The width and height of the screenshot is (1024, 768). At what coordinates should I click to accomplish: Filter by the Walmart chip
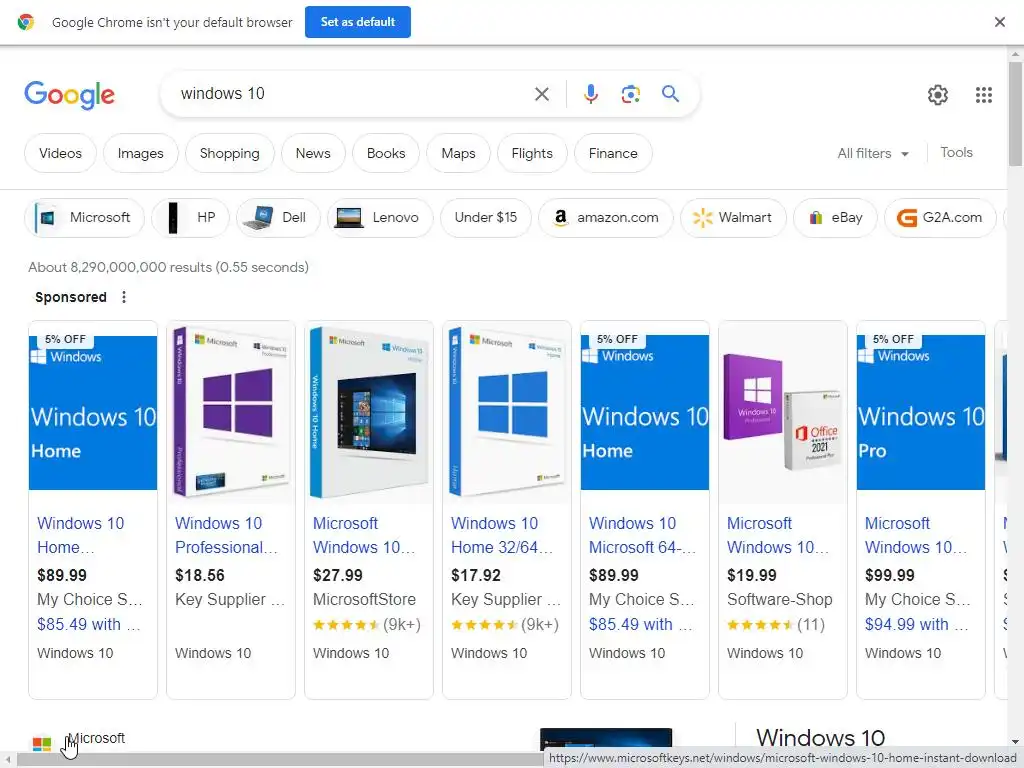(x=733, y=217)
